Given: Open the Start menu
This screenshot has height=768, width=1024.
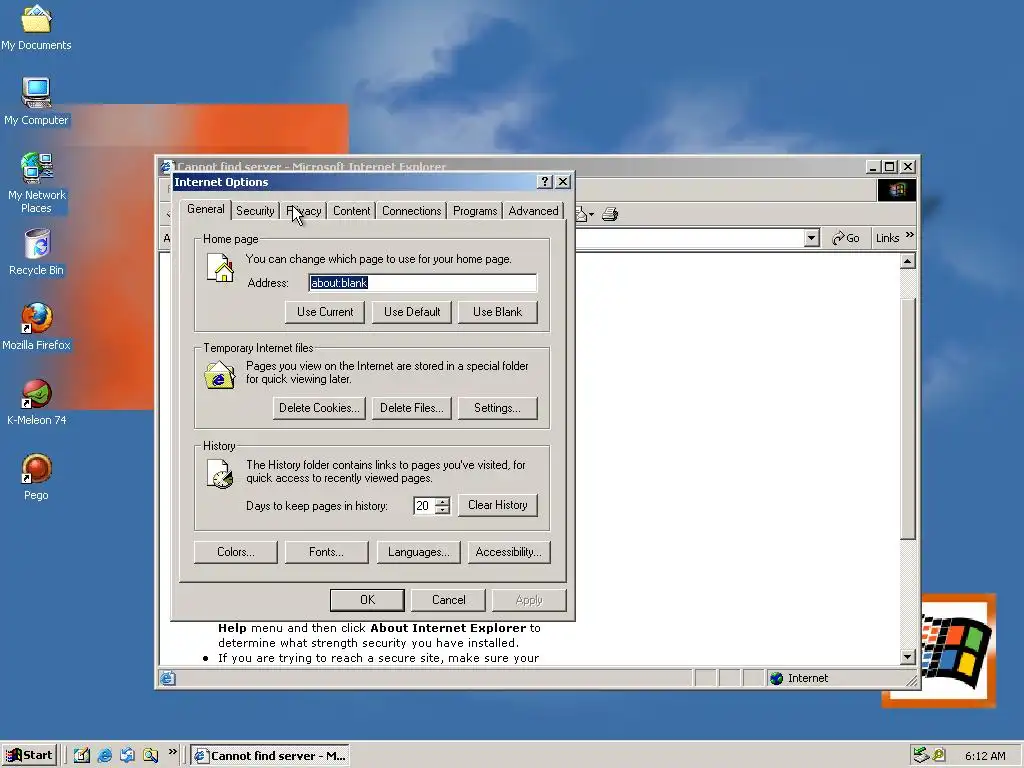Looking at the screenshot, I should click(x=29, y=755).
